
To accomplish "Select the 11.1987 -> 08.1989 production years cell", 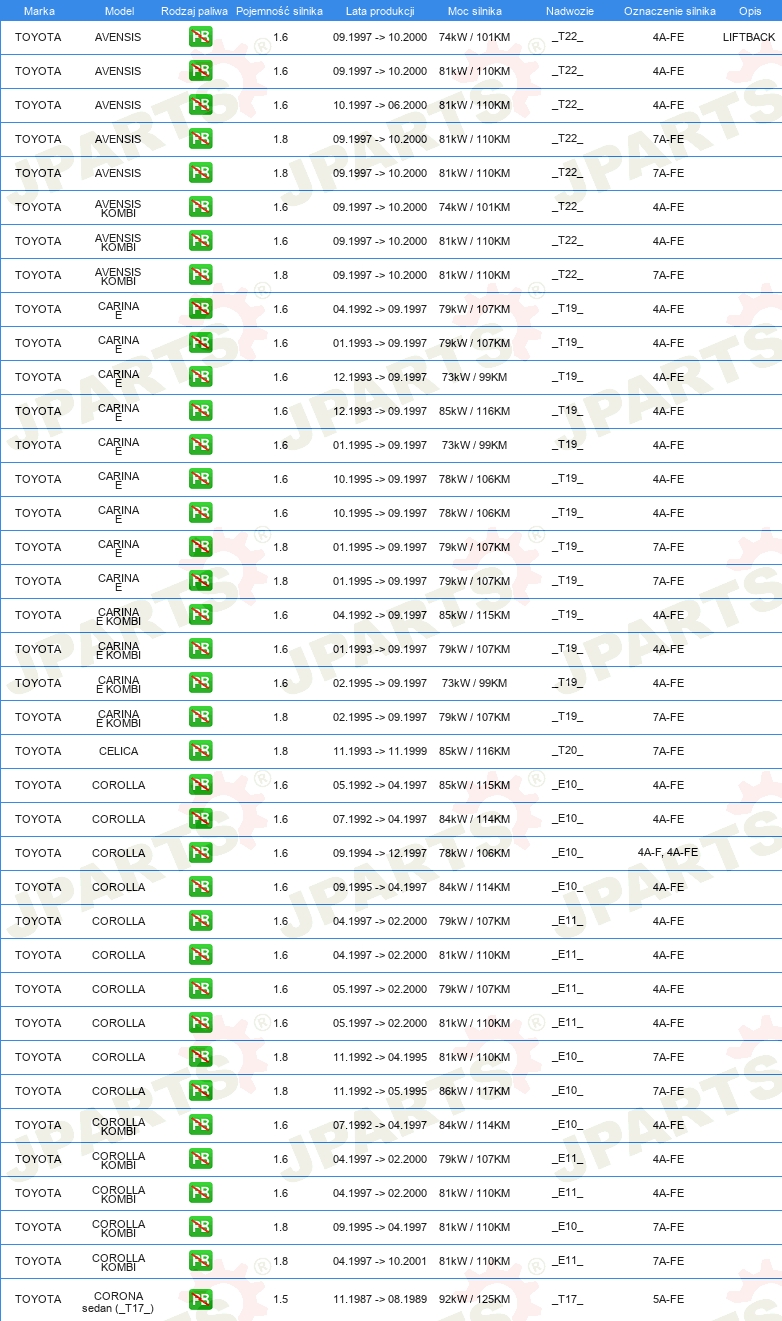I will [380, 1299].
